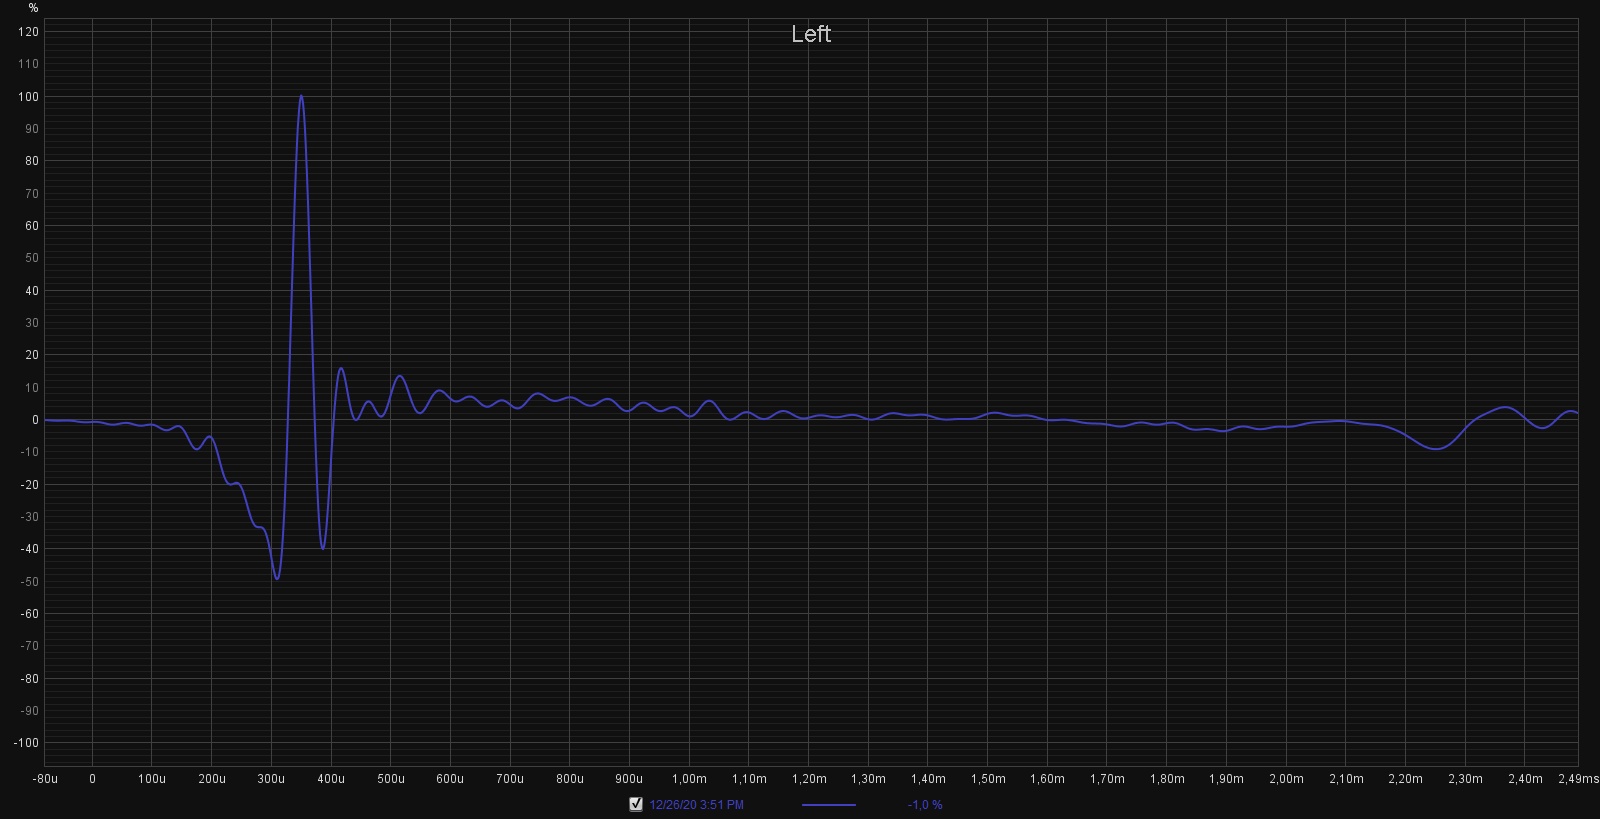Click the 0 label on the Y axis
The image size is (1600, 819).
point(34,420)
